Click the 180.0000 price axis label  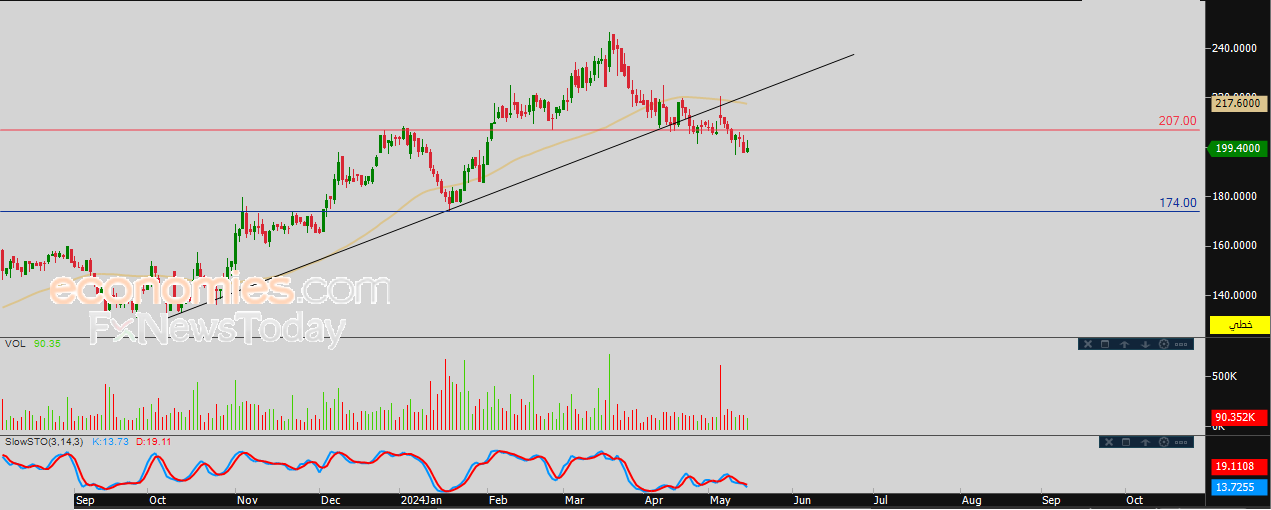pyautogui.click(x=1233, y=196)
